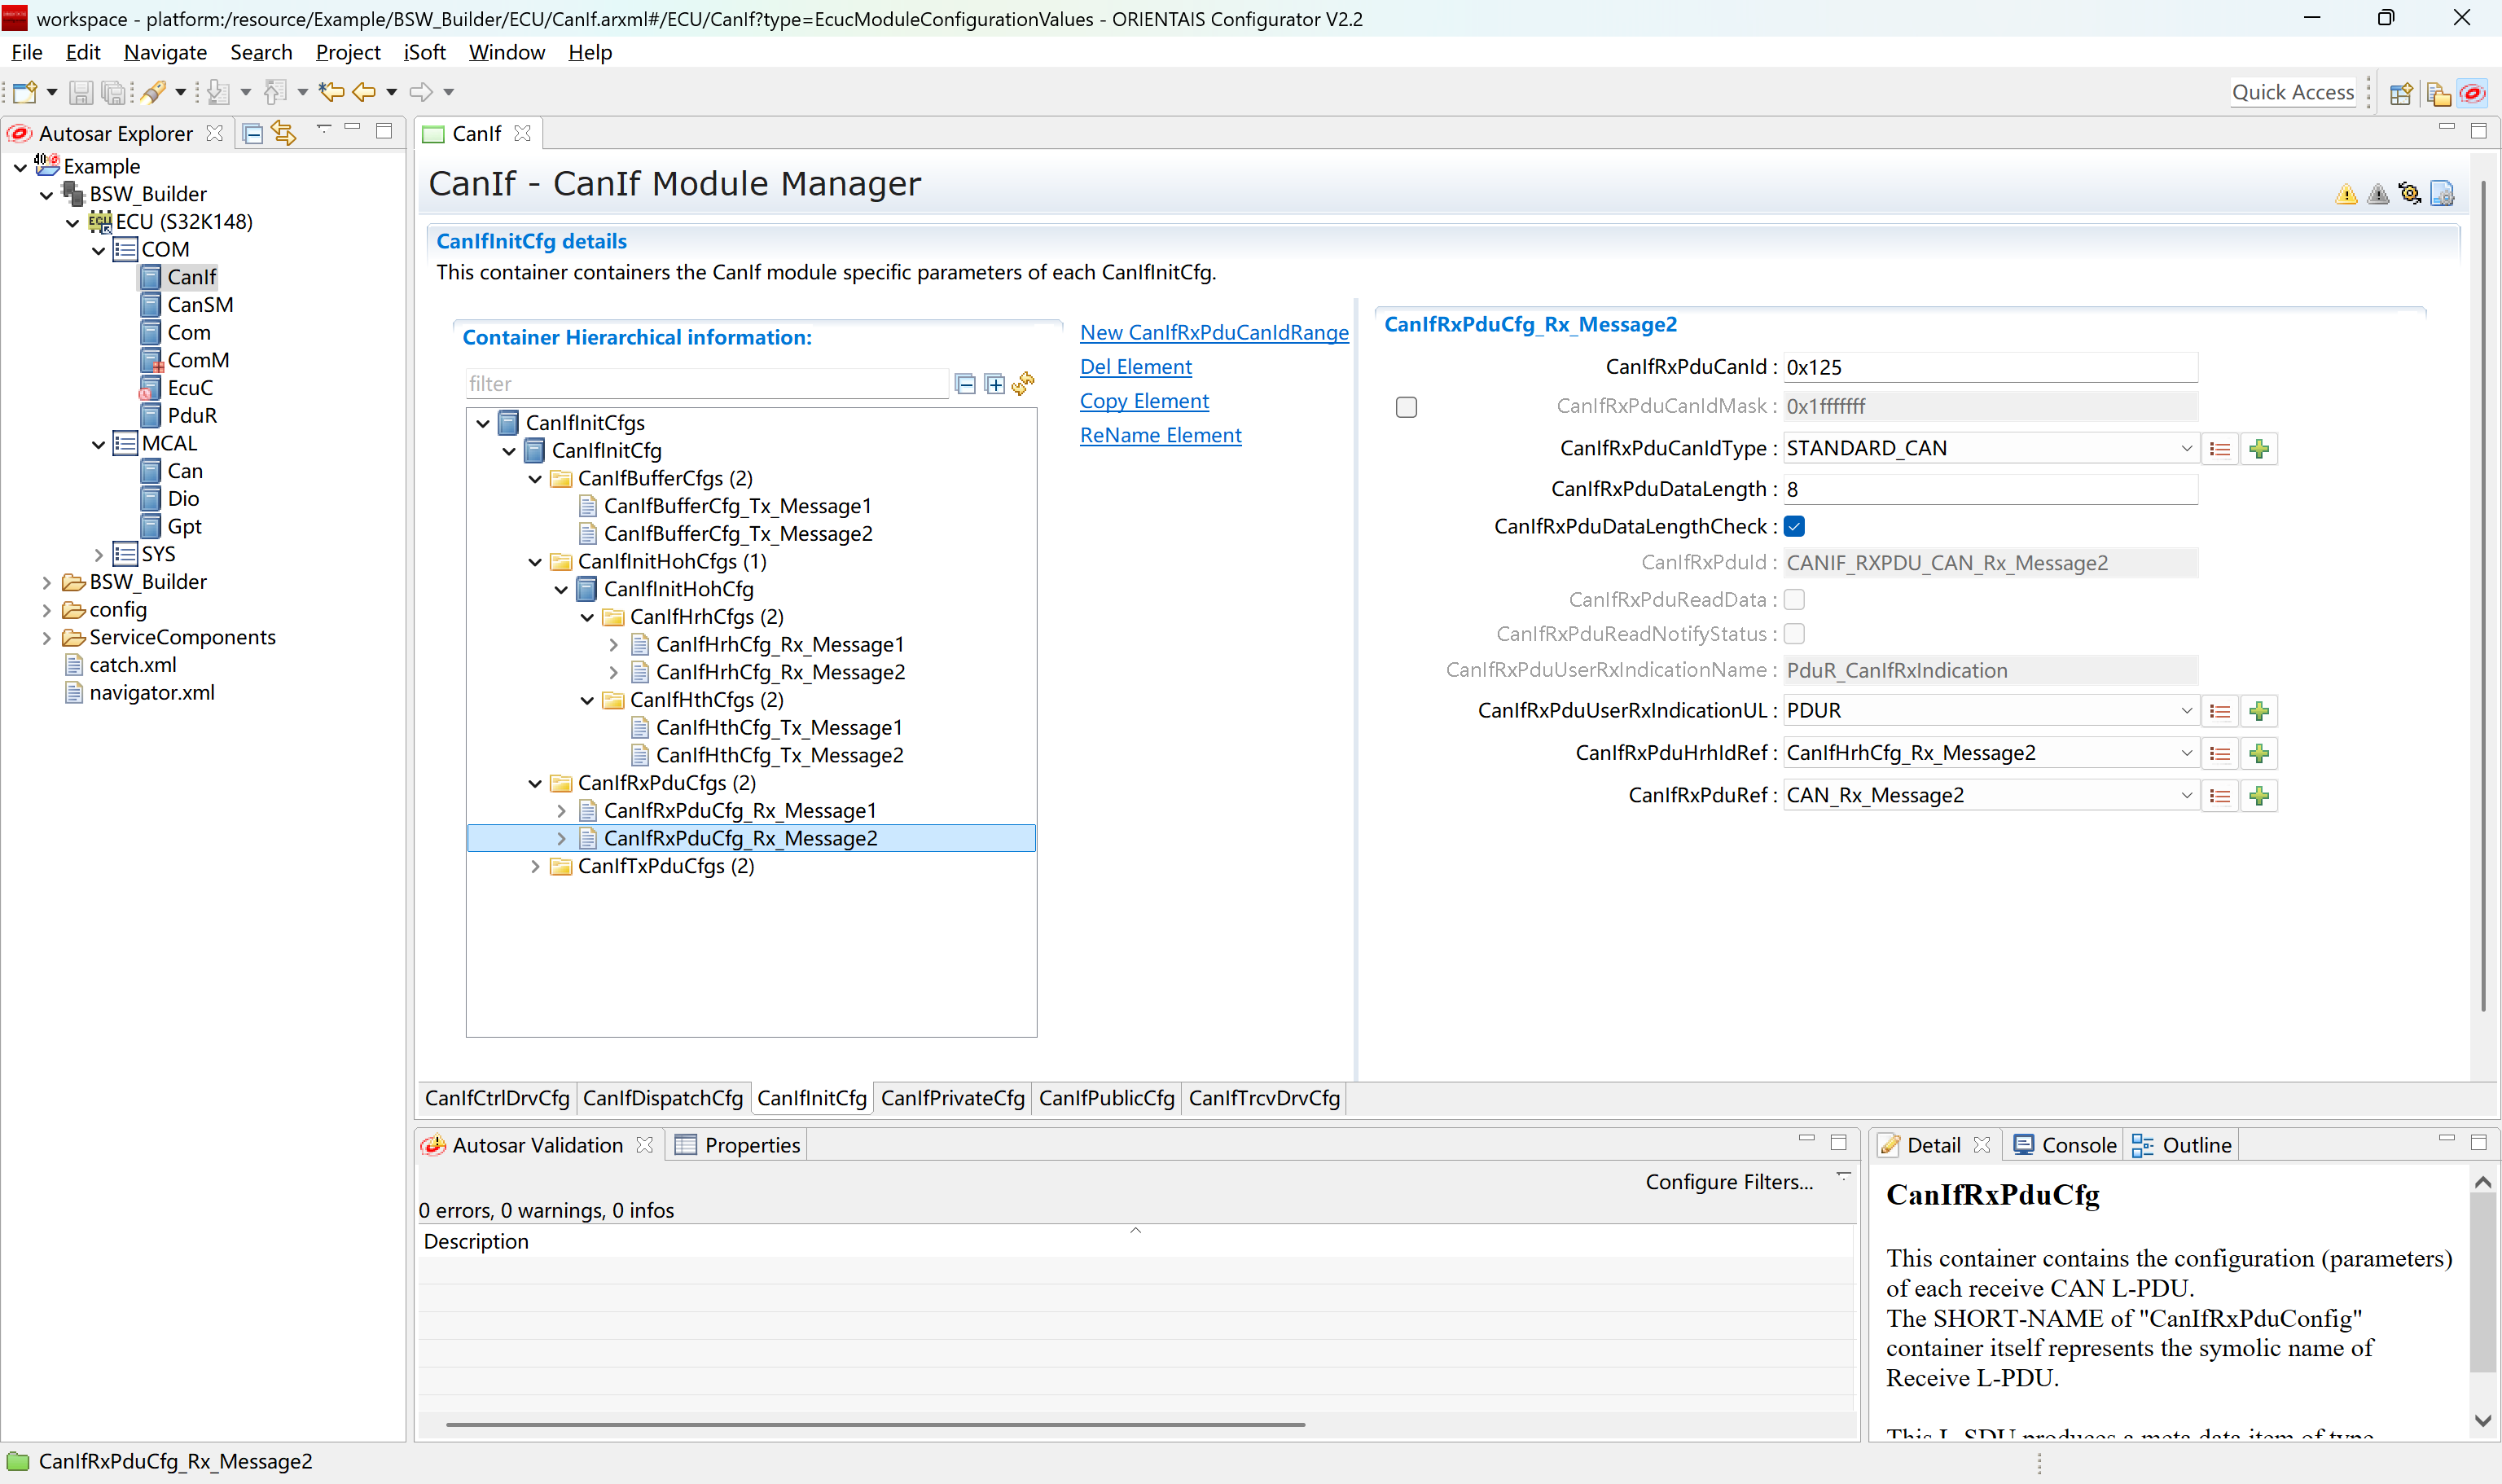
Task: Click the yellow warning icon in the CanIf header
Action: coord(2346,194)
